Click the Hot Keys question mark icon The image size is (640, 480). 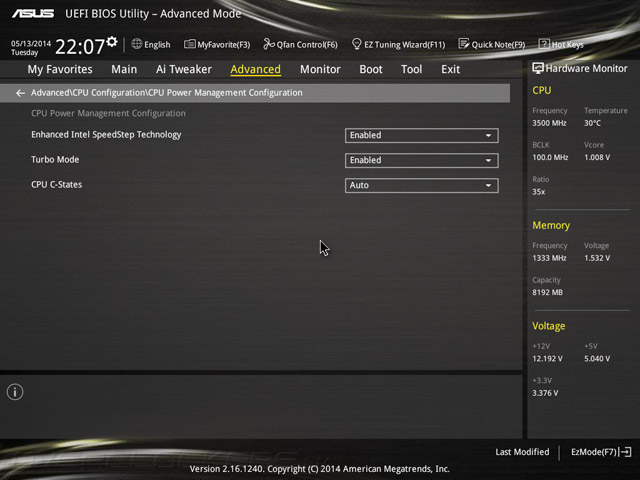pos(544,44)
